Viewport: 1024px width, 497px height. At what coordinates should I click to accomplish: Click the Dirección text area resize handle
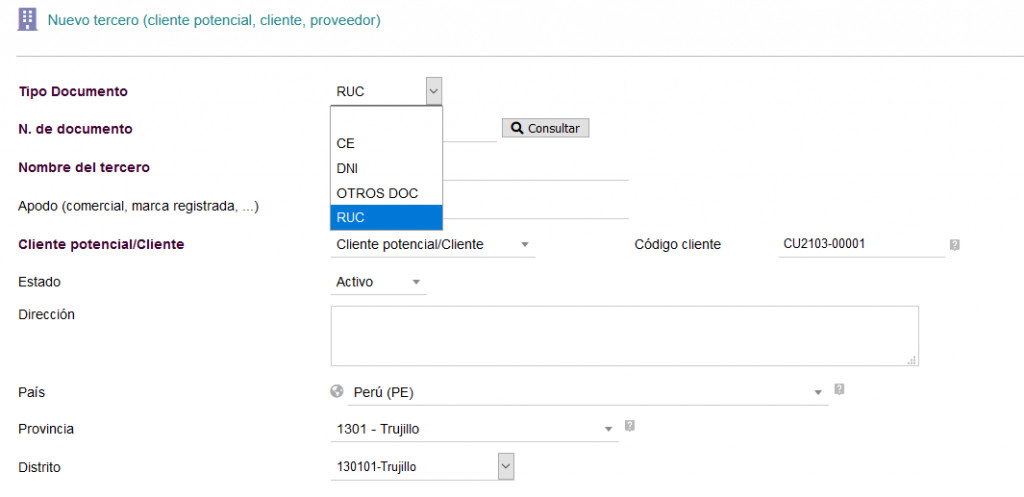pos(912,360)
